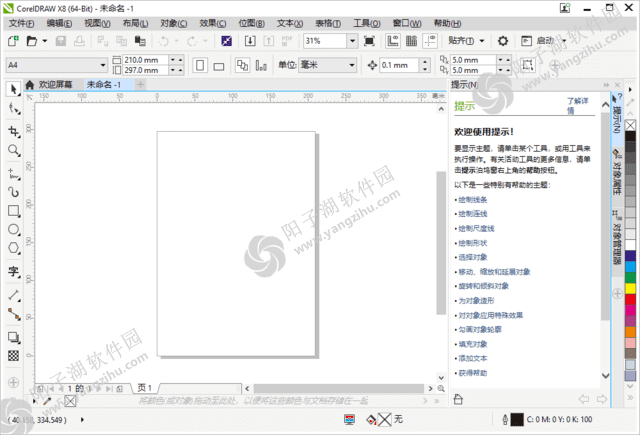Open the 绘制形状 hint link
The height and width of the screenshot is (435, 640).
coord(473,243)
